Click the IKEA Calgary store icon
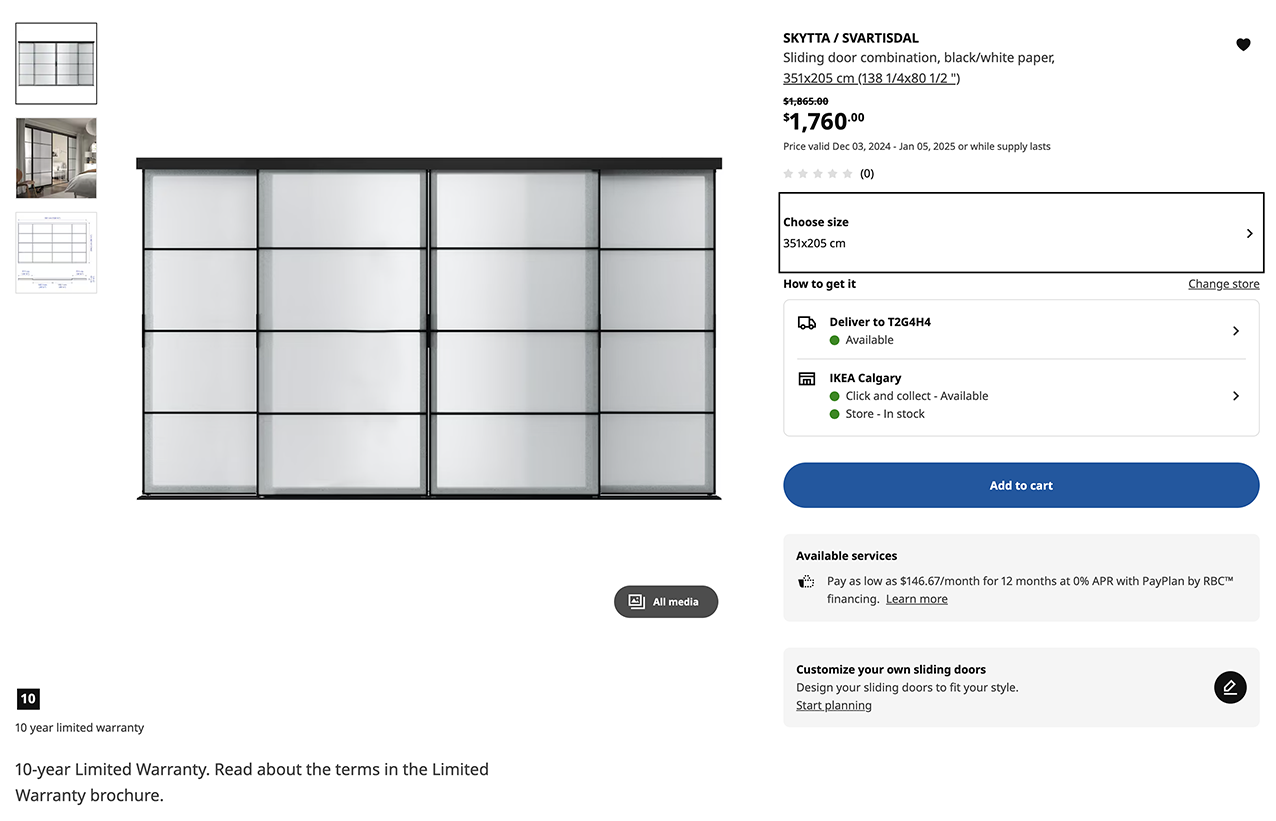1276x821 pixels. point(806,379)
